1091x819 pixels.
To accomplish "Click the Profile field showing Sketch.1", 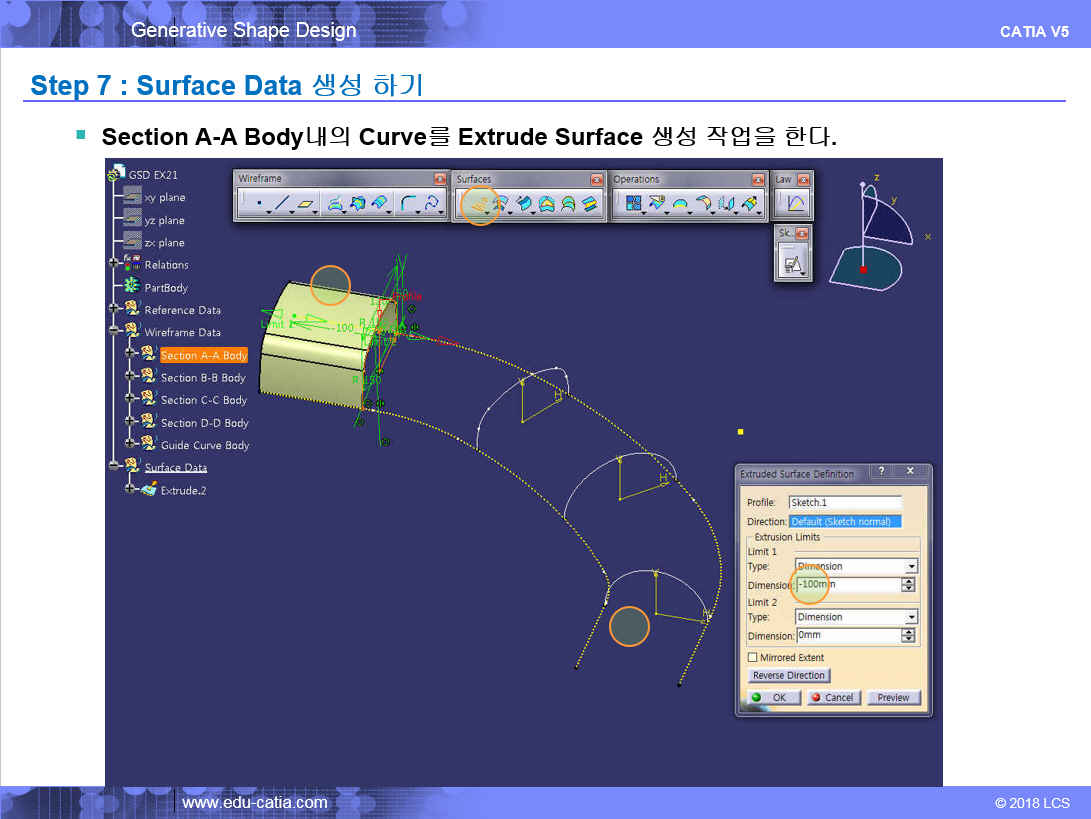I will tap(845, 502).
